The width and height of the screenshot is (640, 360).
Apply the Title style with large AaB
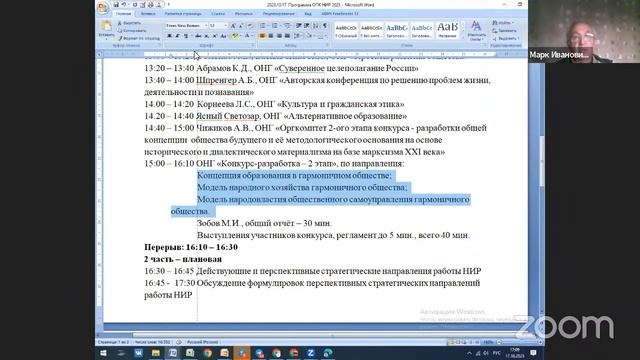click(447, 31)
